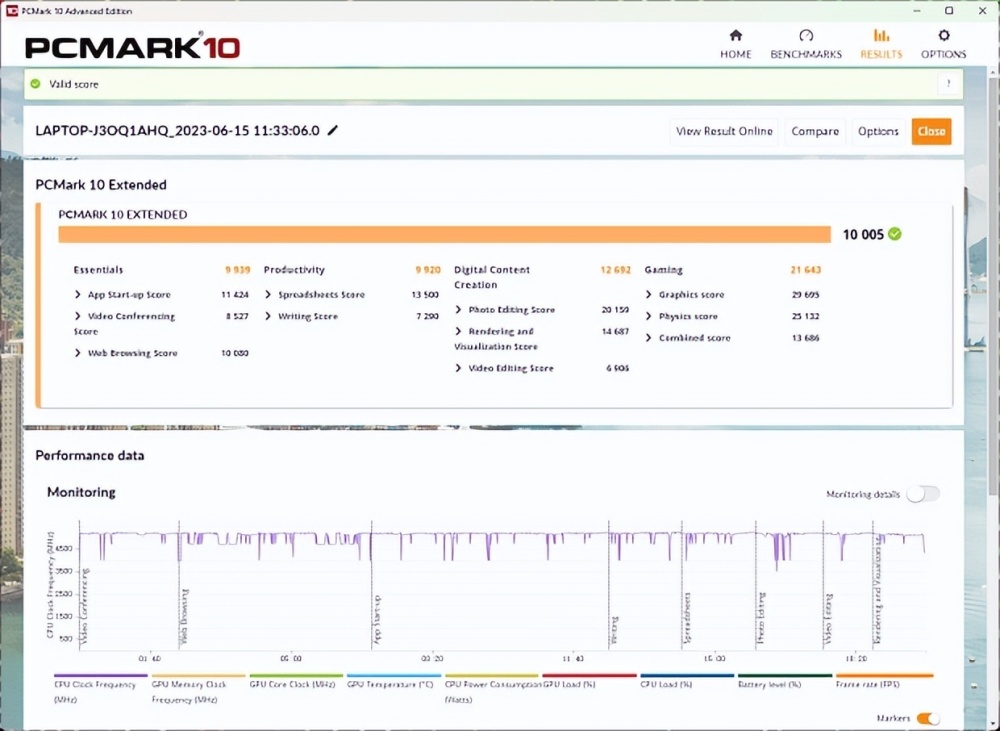The width and height of the screenshot is (1000, 731).
Task: Click the Compare button
Action: [815, 131]
